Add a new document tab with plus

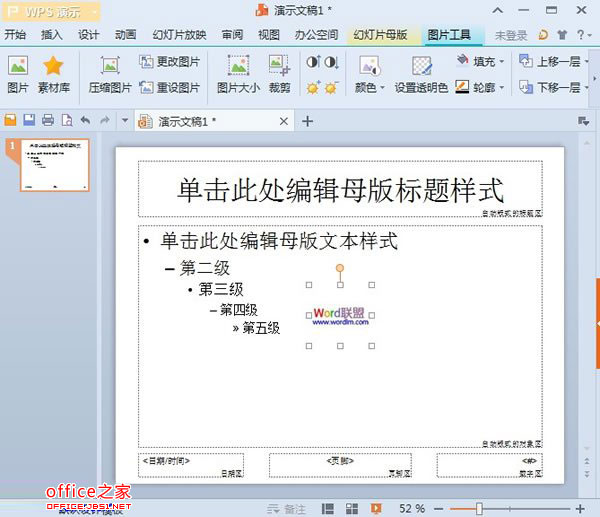coord(307,121)
